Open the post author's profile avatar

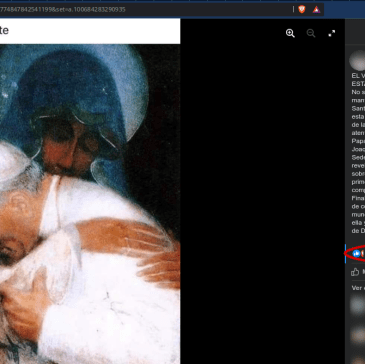point(357,61)
